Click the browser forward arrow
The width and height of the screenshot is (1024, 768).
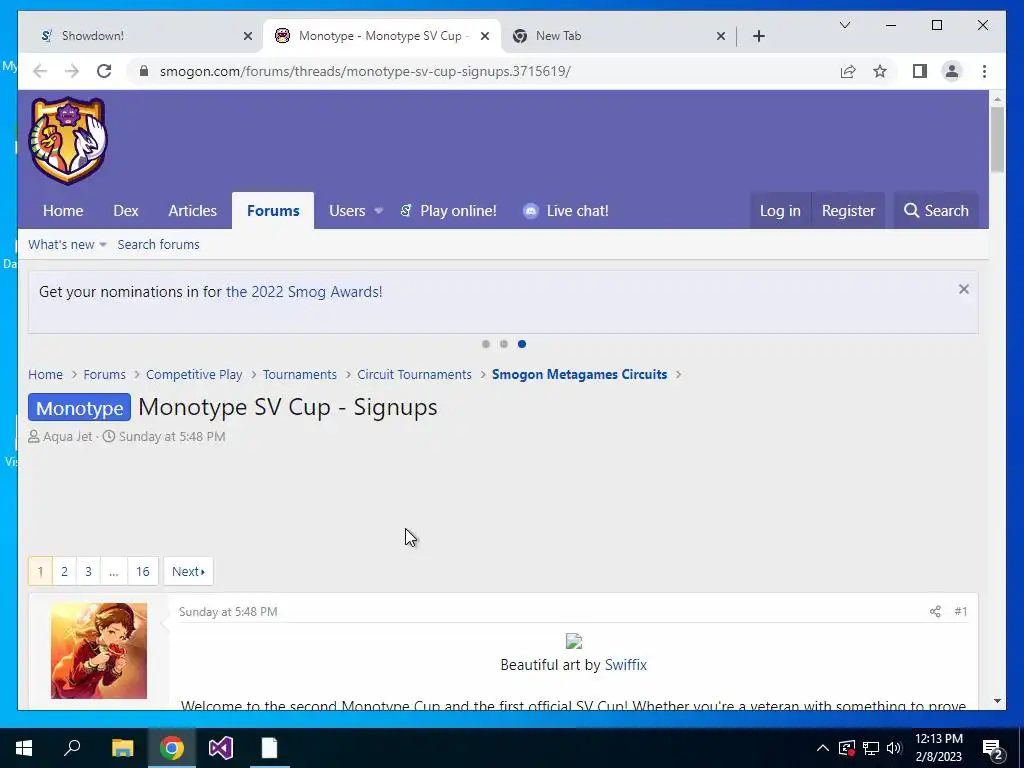coord(72,71)
